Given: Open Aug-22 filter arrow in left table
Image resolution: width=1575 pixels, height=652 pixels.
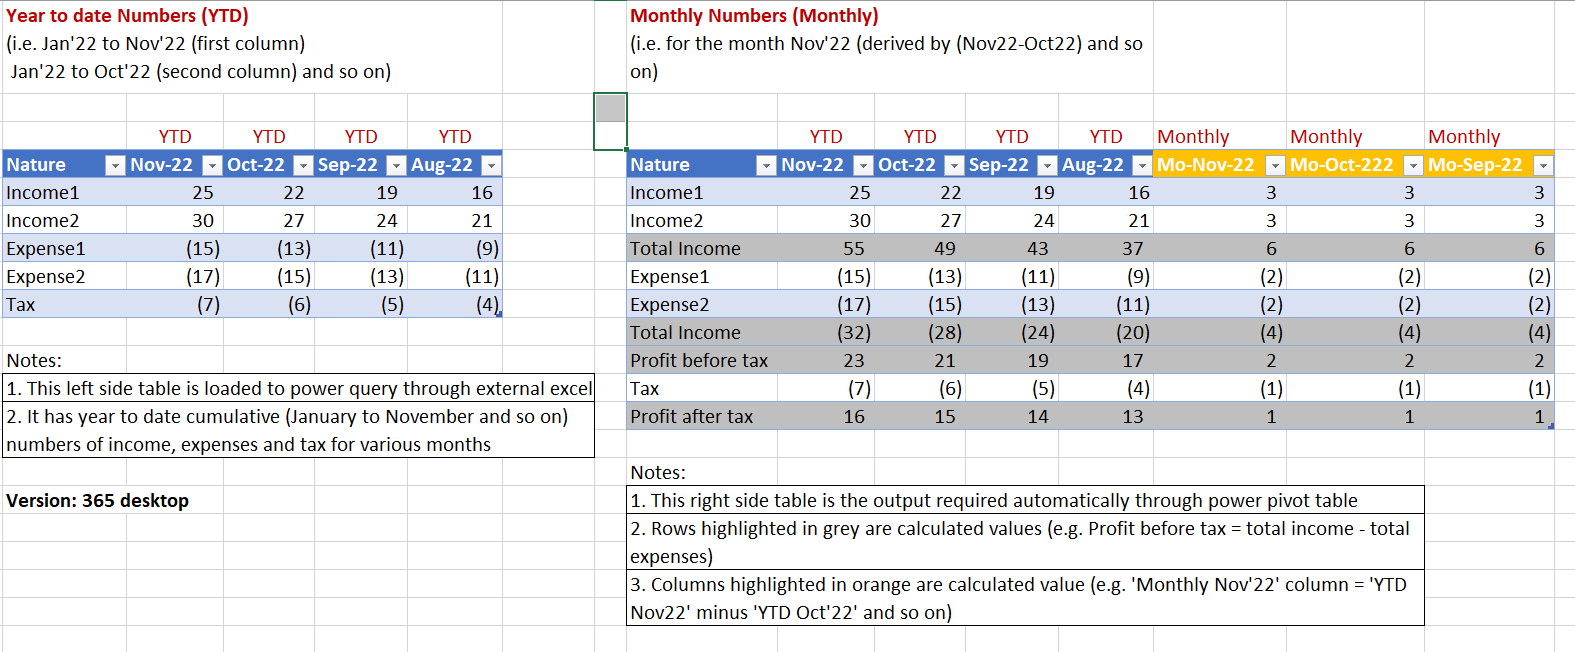Looking at the screenshot, I should (490, 165).
